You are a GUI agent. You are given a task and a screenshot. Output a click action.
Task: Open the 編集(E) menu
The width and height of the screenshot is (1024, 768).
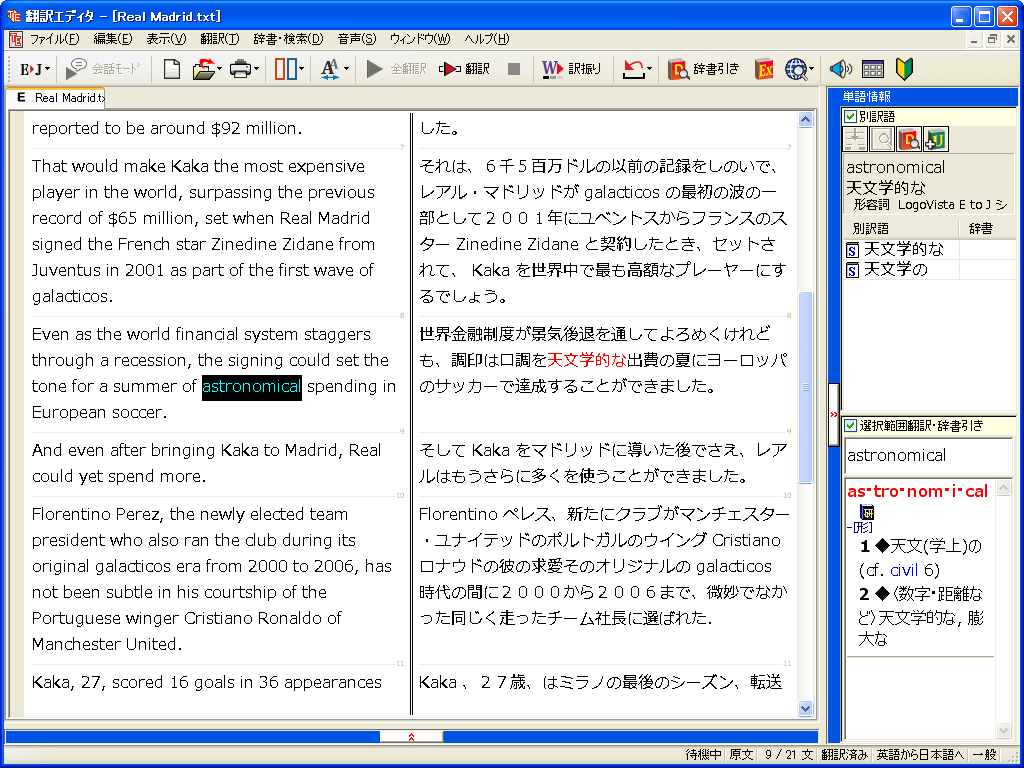click(113, 39)
